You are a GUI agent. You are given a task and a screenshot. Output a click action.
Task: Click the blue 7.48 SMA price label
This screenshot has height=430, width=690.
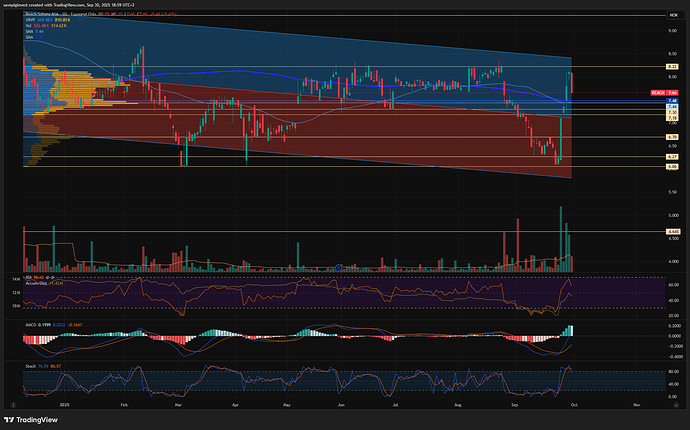[672, 101]
